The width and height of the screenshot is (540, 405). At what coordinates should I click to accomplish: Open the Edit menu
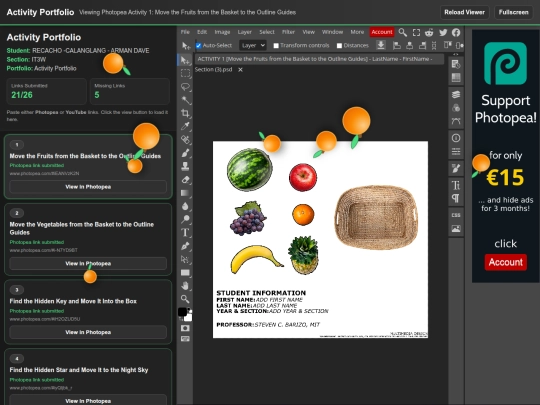(x=202, y=32)
